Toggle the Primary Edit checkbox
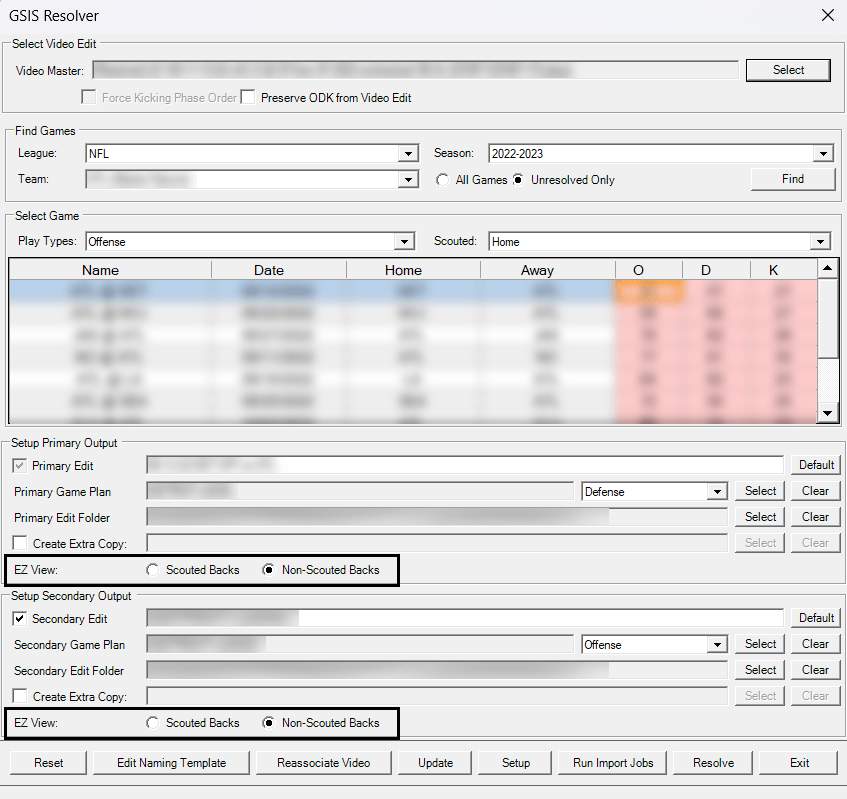This screenshot has height=799, width=847. 19,466
